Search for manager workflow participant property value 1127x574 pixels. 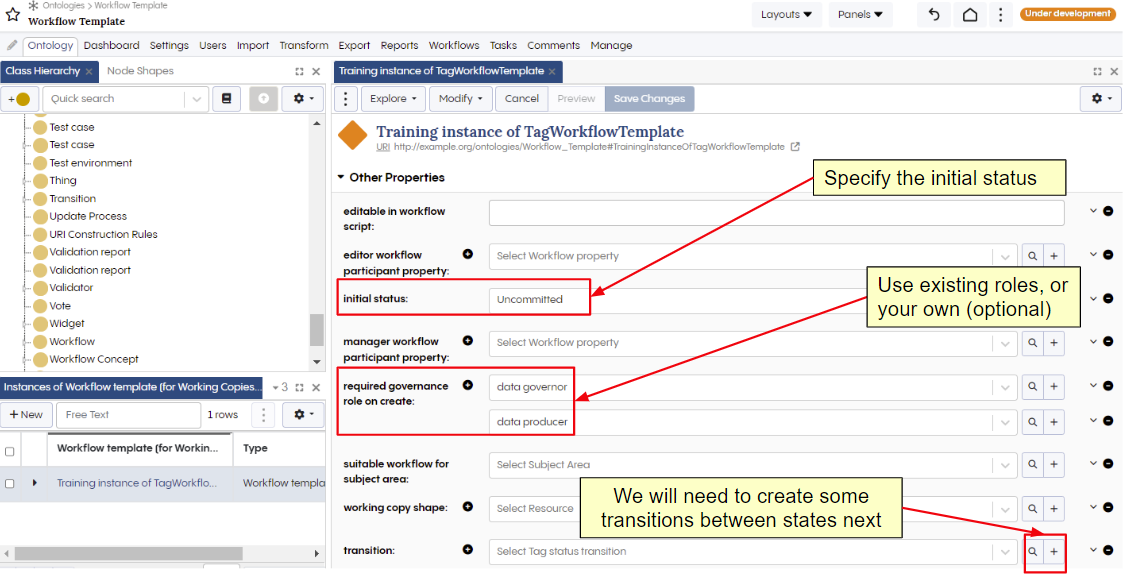point(1032,343)
